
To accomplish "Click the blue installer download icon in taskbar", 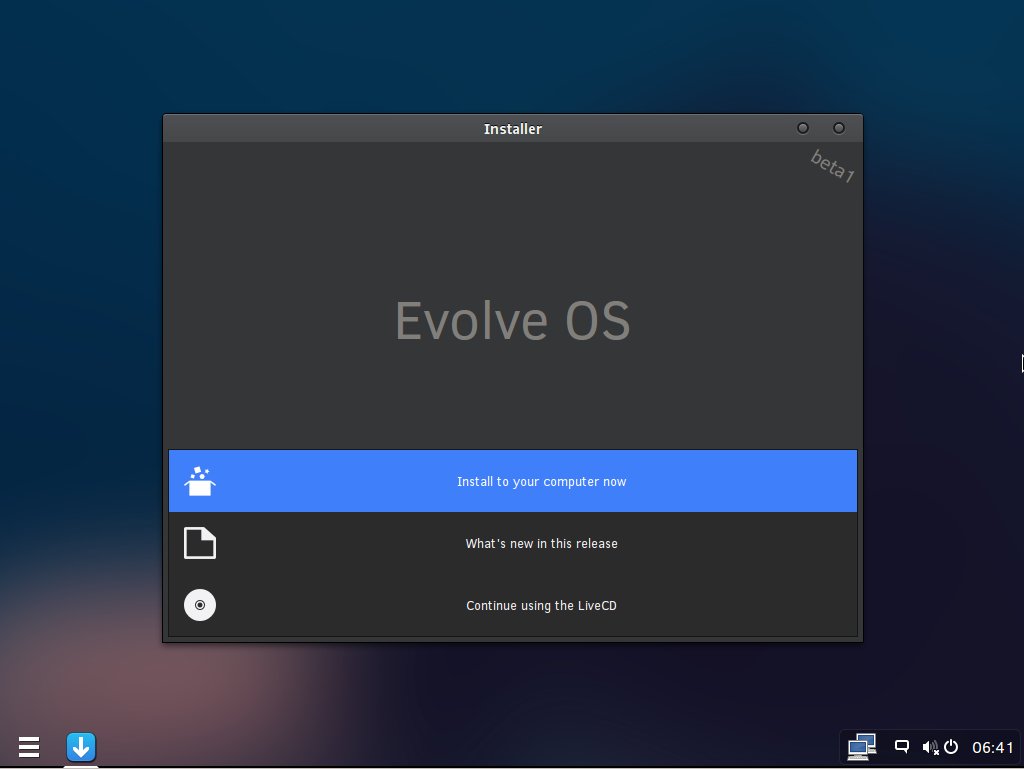I will click(x=81, y=747).
